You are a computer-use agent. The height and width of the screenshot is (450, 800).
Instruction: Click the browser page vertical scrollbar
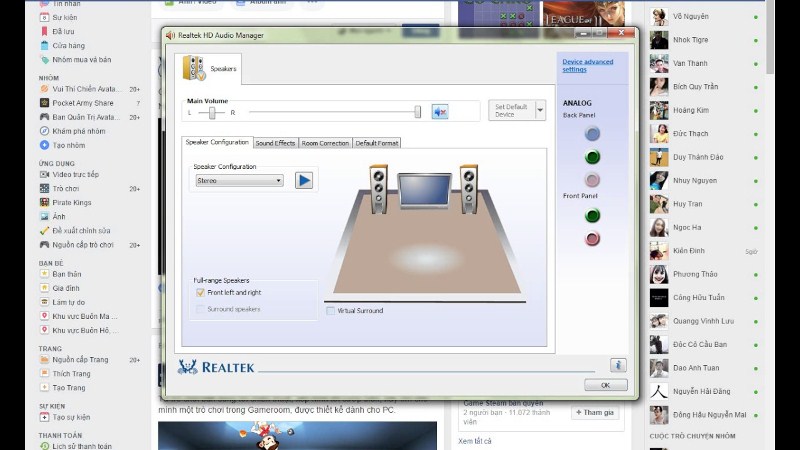click(x=770, y=37)
